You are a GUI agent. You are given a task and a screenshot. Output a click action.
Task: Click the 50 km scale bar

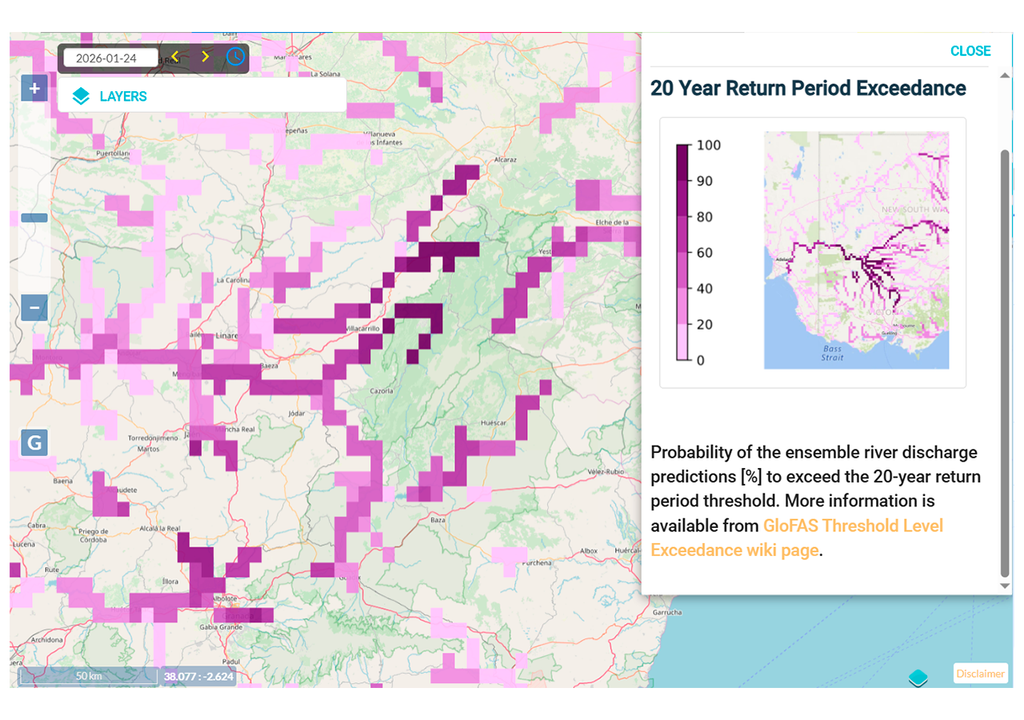pos(88,676)
